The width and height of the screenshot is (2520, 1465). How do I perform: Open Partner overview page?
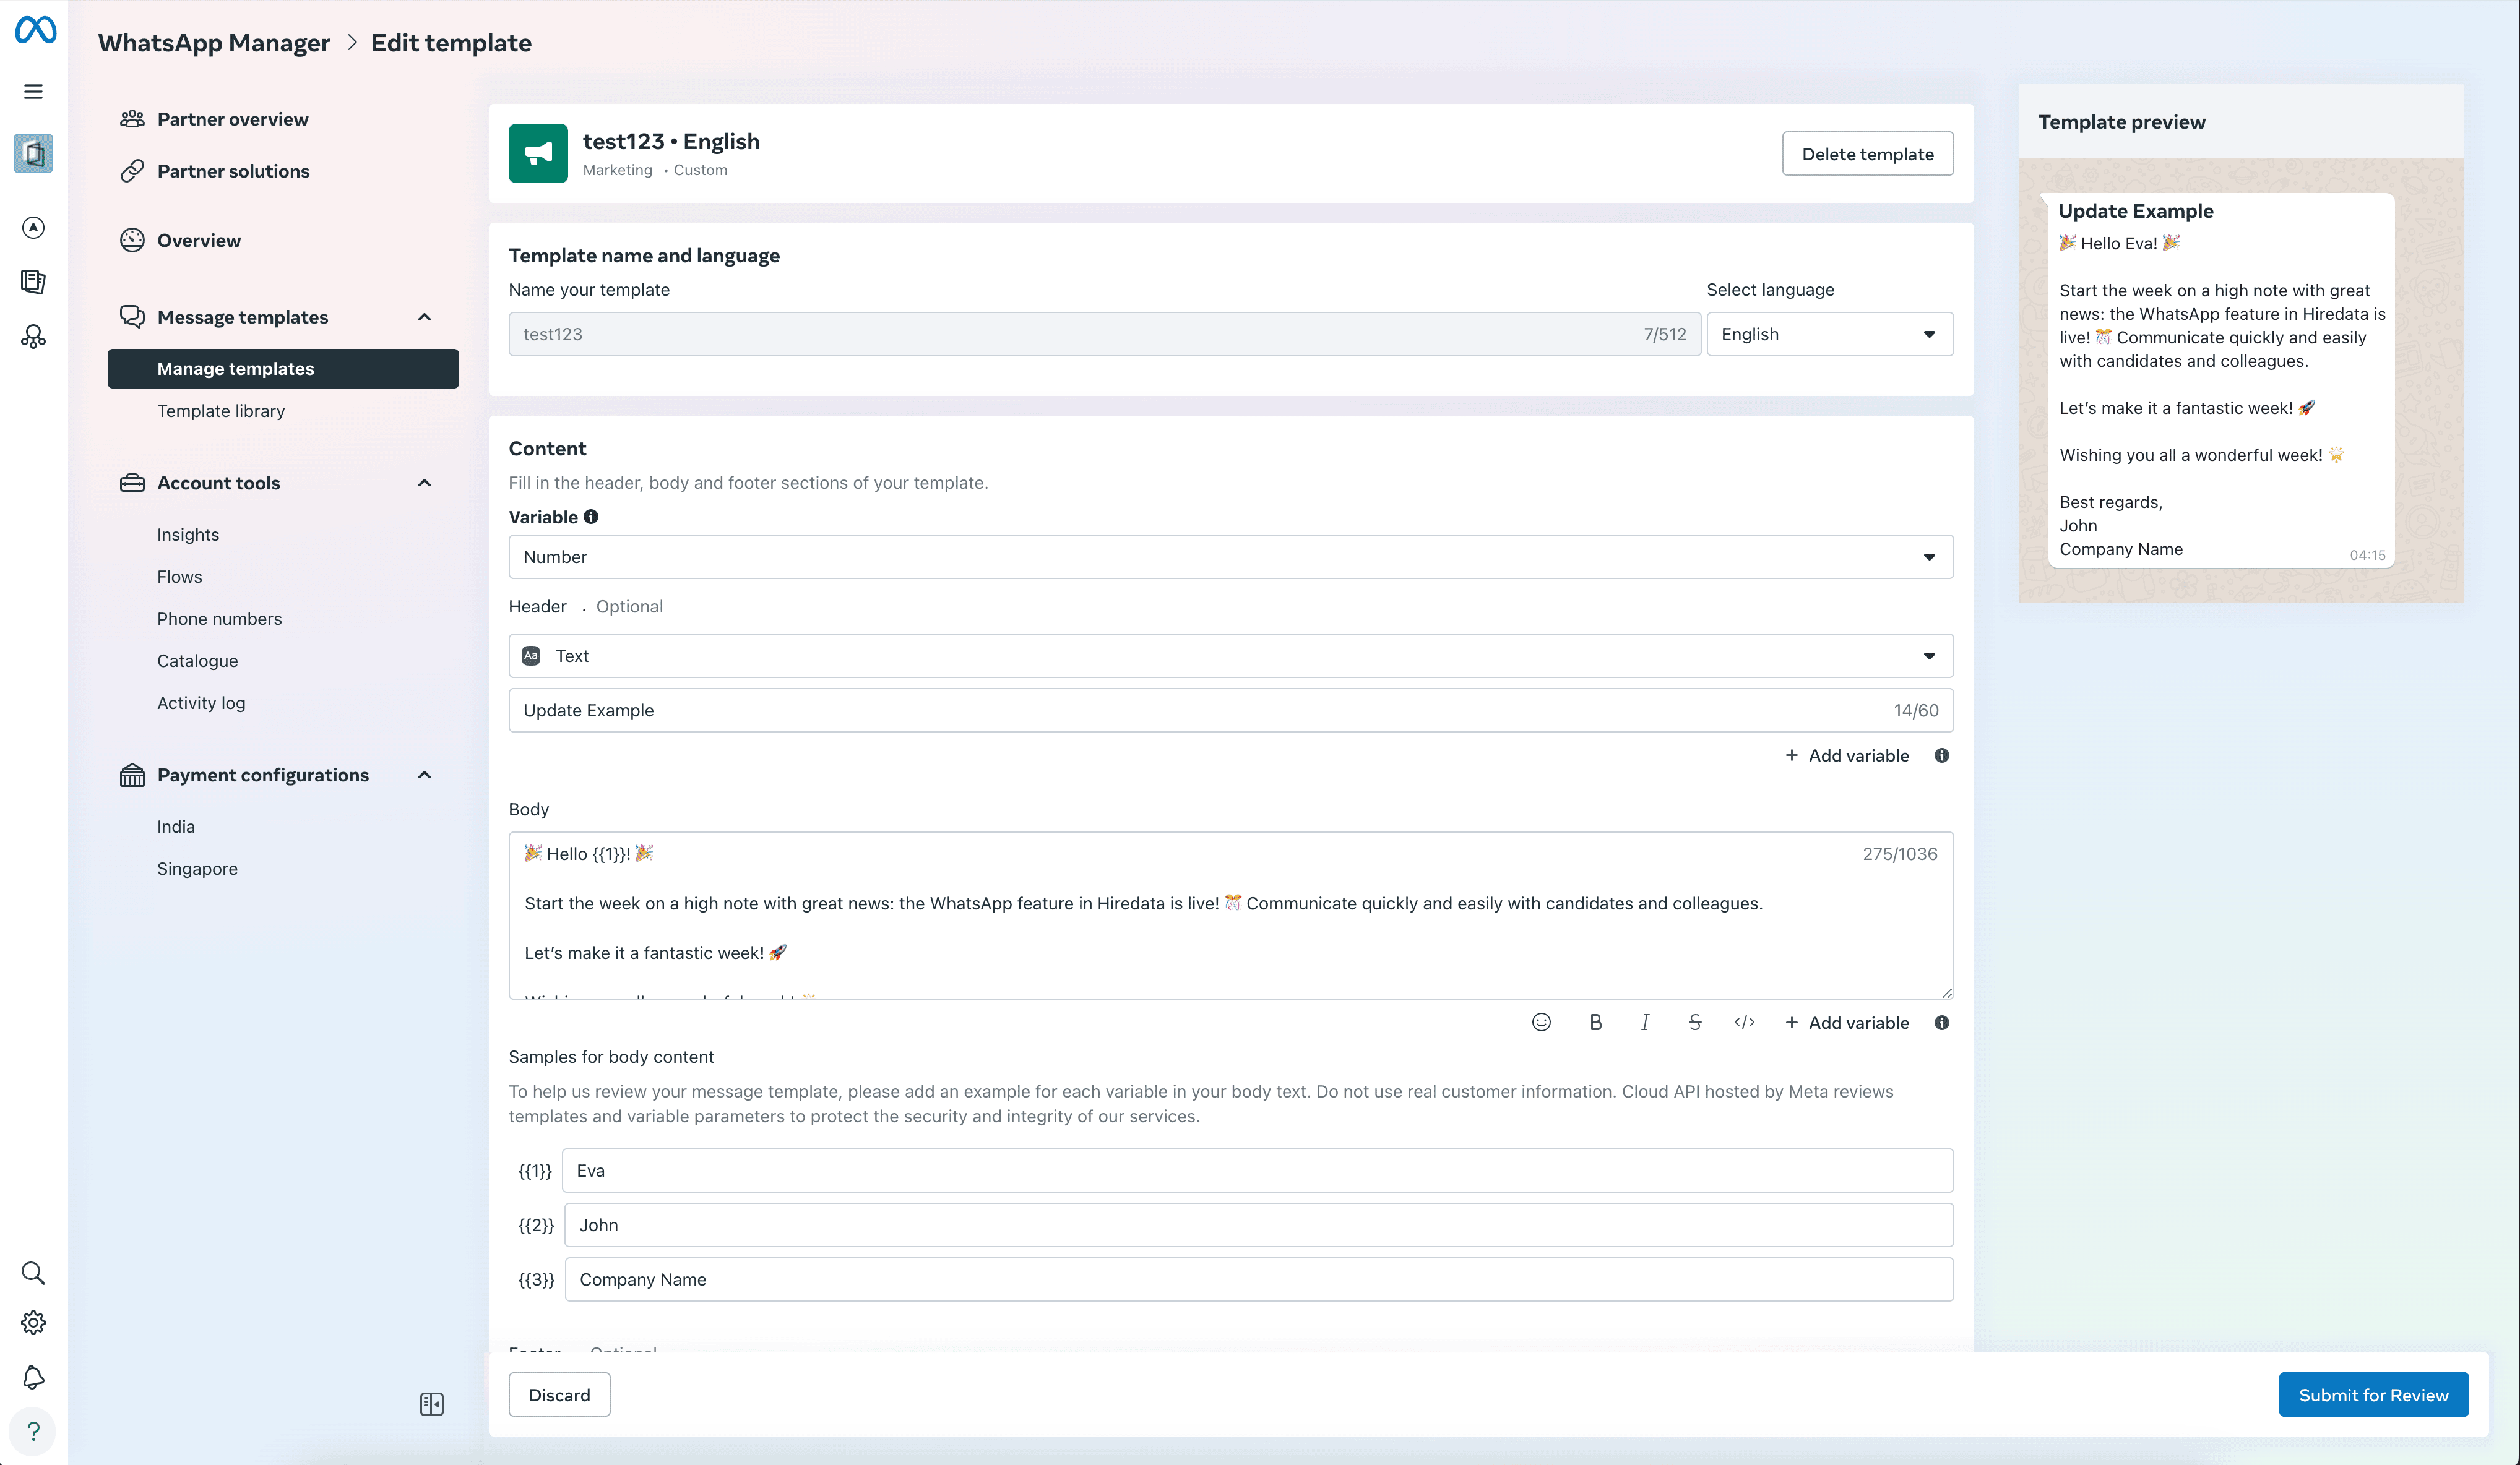coord(232,119)
